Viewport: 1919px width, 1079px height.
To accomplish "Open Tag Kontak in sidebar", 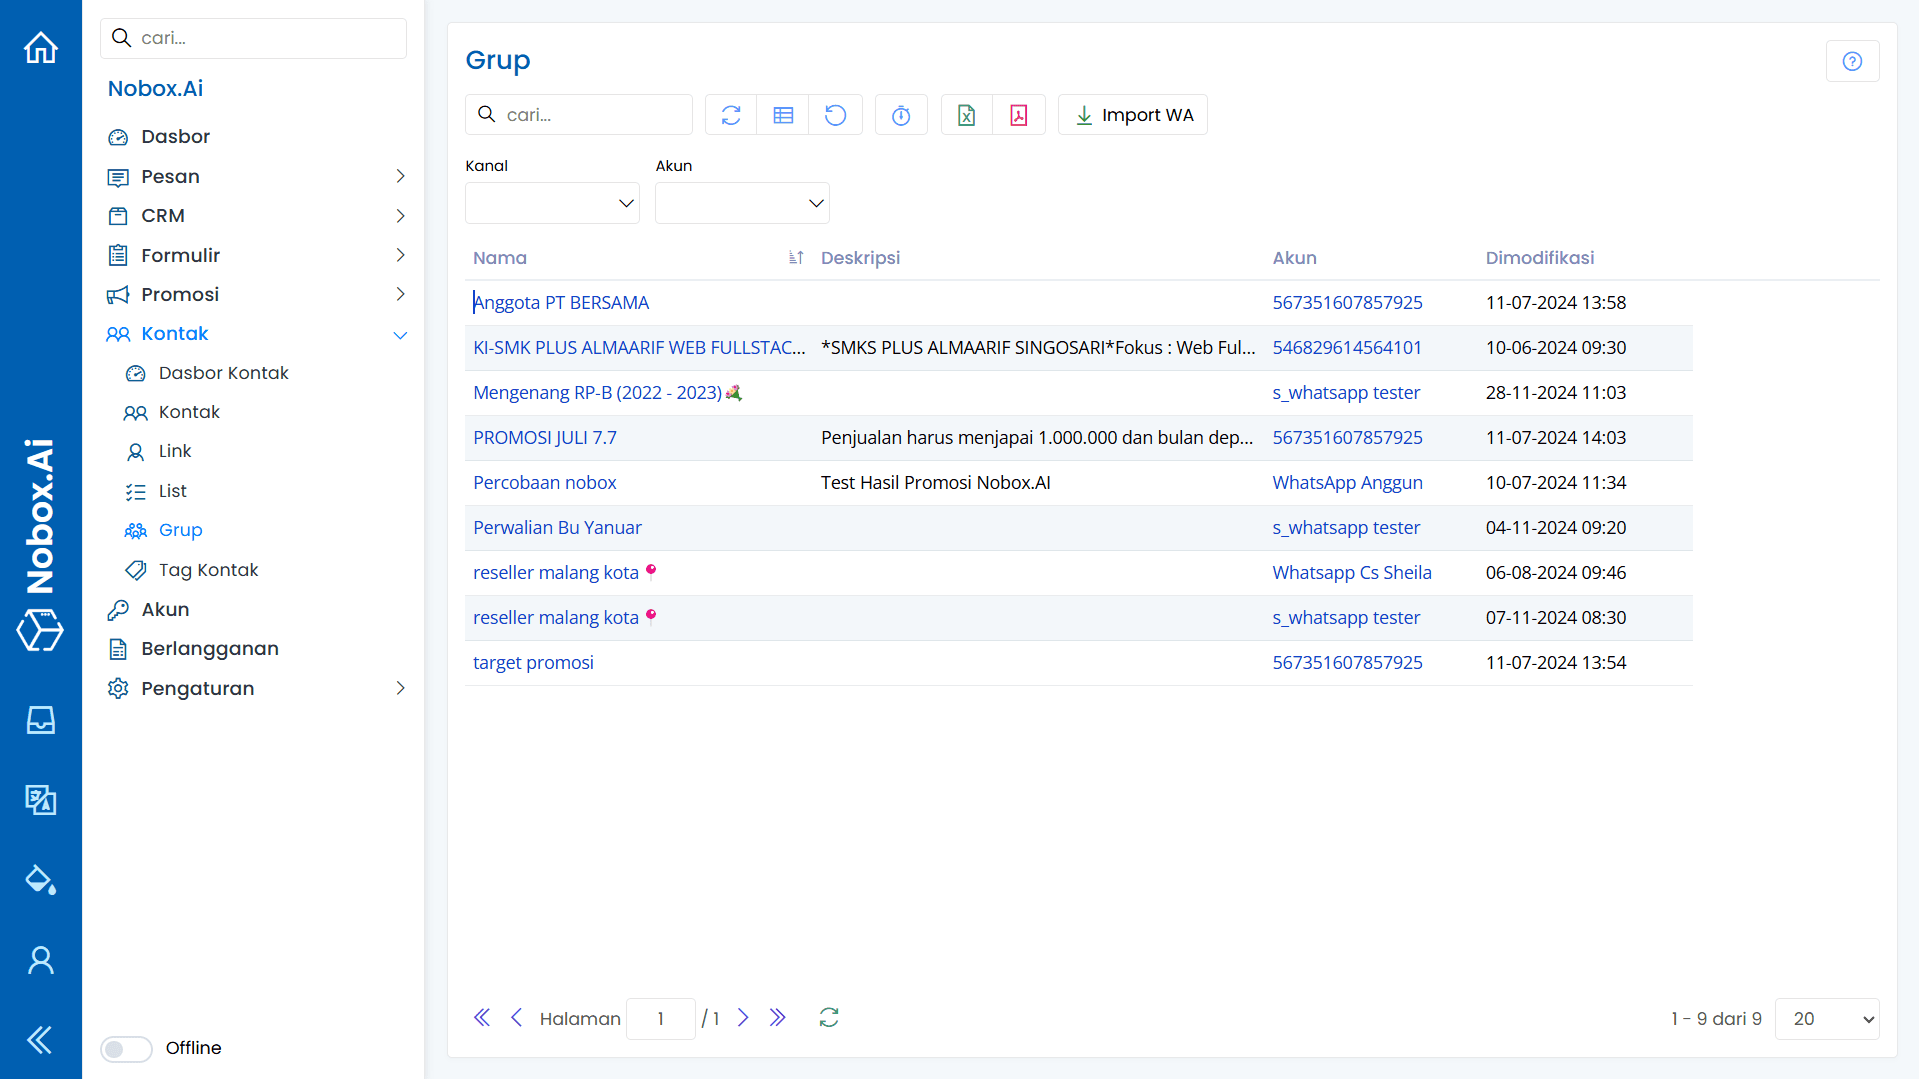I will point(208,570).
